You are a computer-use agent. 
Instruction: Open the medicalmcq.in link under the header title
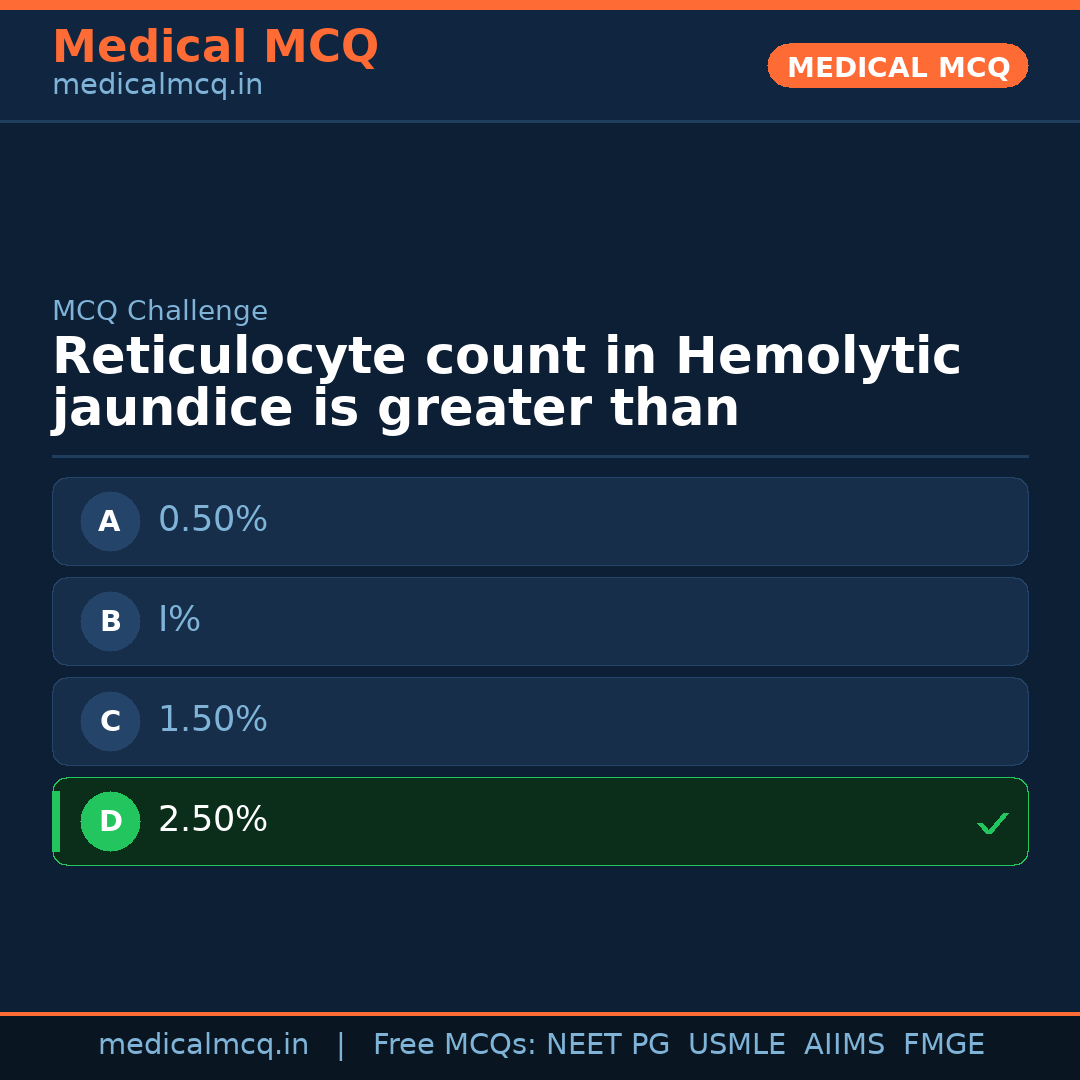click(157, 86)
